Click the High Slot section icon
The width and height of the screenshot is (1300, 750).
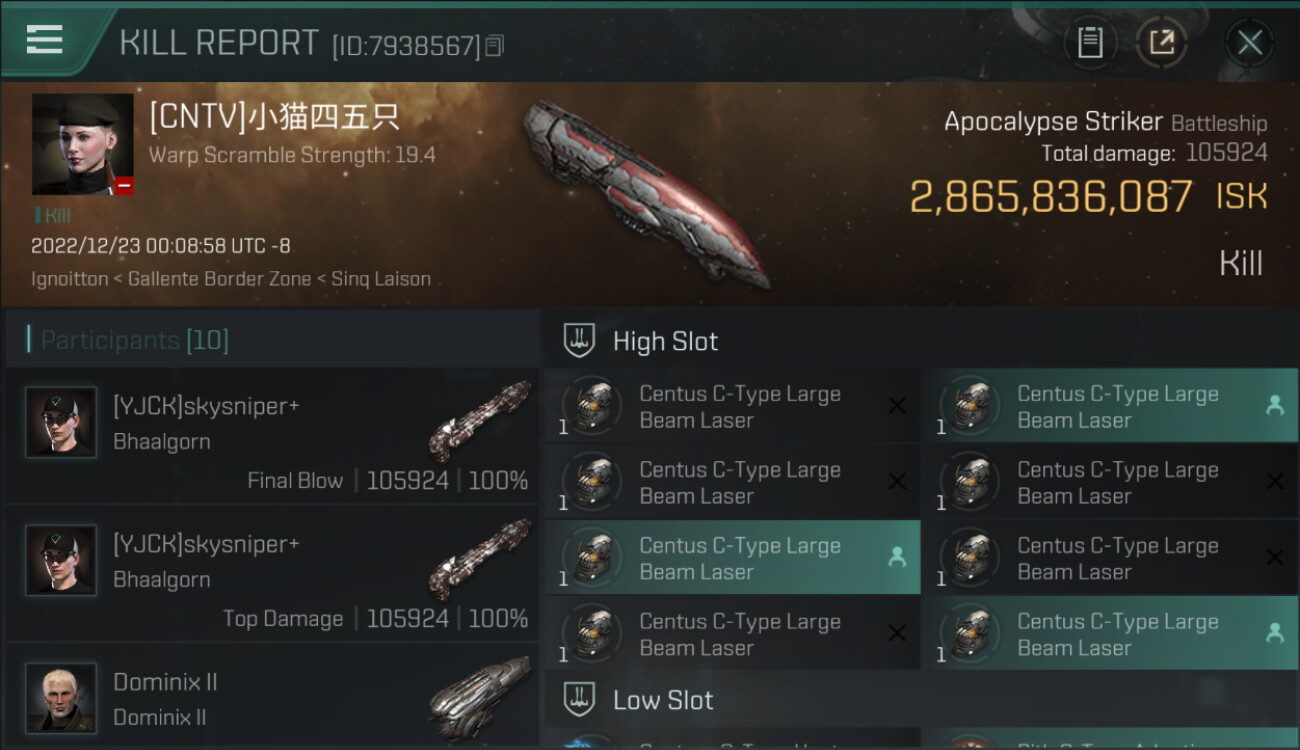pyautogui.click(x=580, y=340)
